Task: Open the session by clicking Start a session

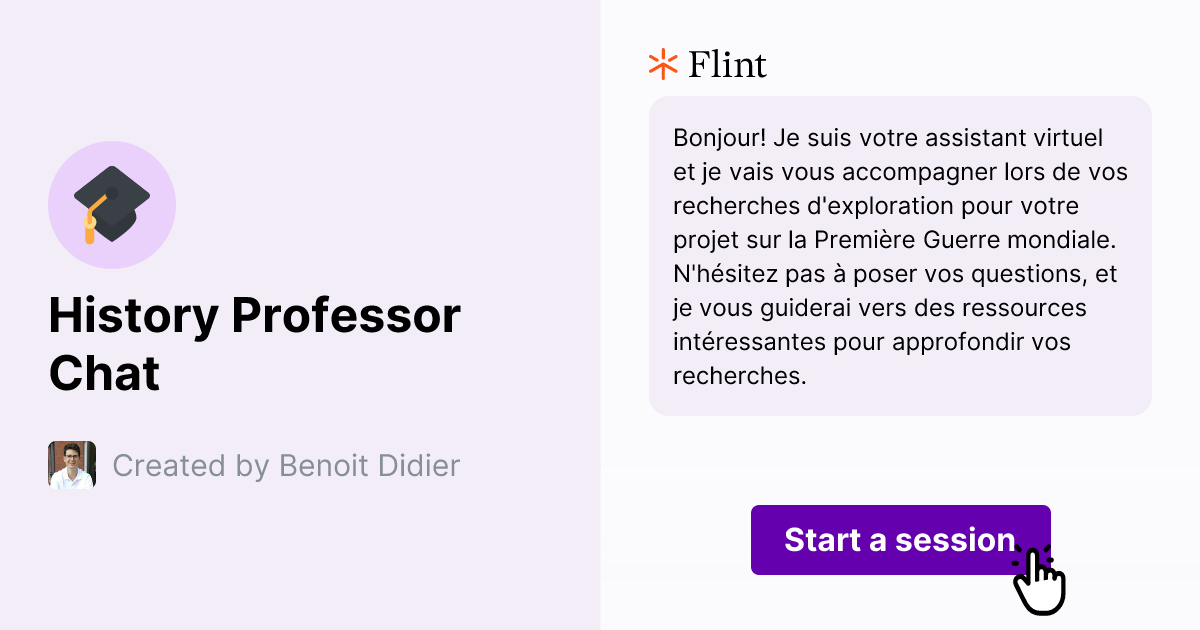Action: [x=900, y=540]
